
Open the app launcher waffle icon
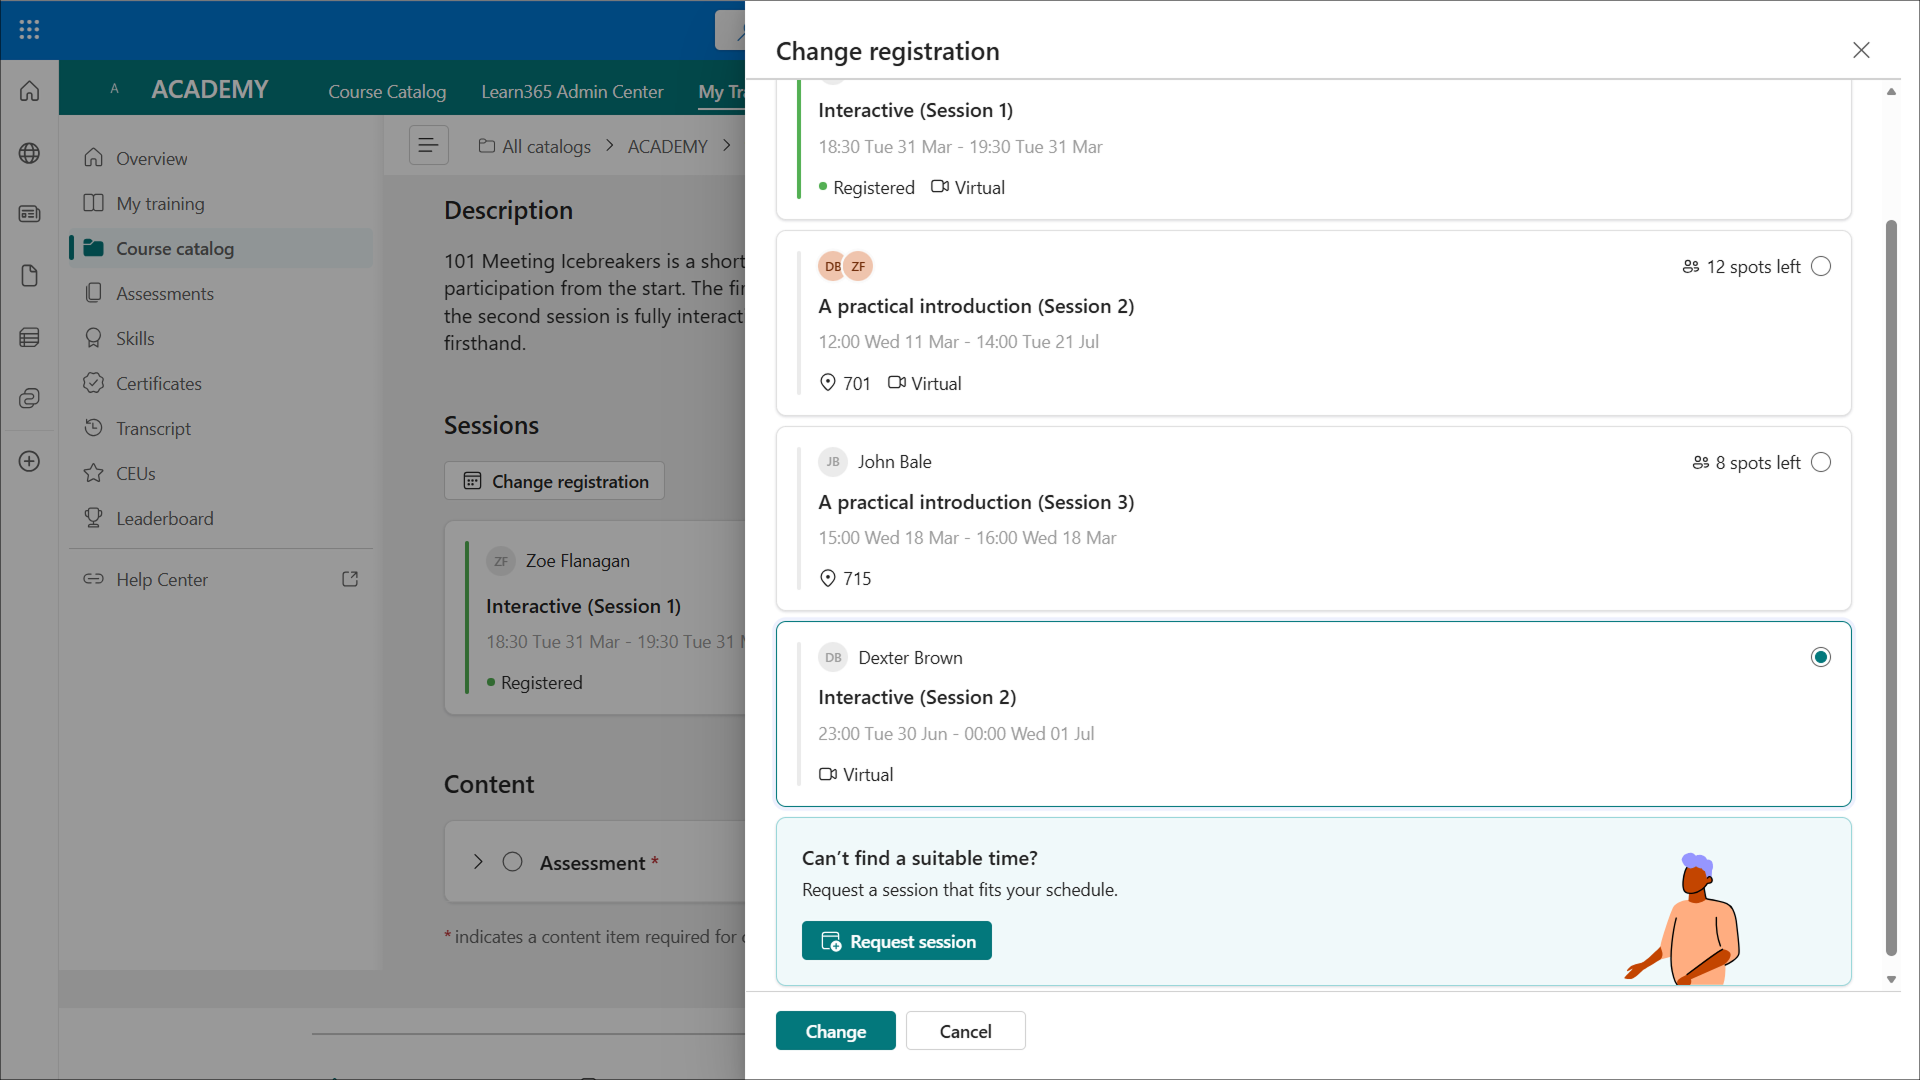coord(29,29)
